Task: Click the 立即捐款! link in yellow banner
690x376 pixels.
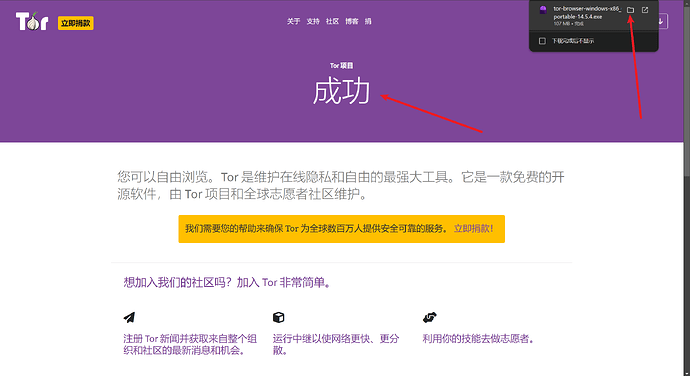Action: [473, 229]
